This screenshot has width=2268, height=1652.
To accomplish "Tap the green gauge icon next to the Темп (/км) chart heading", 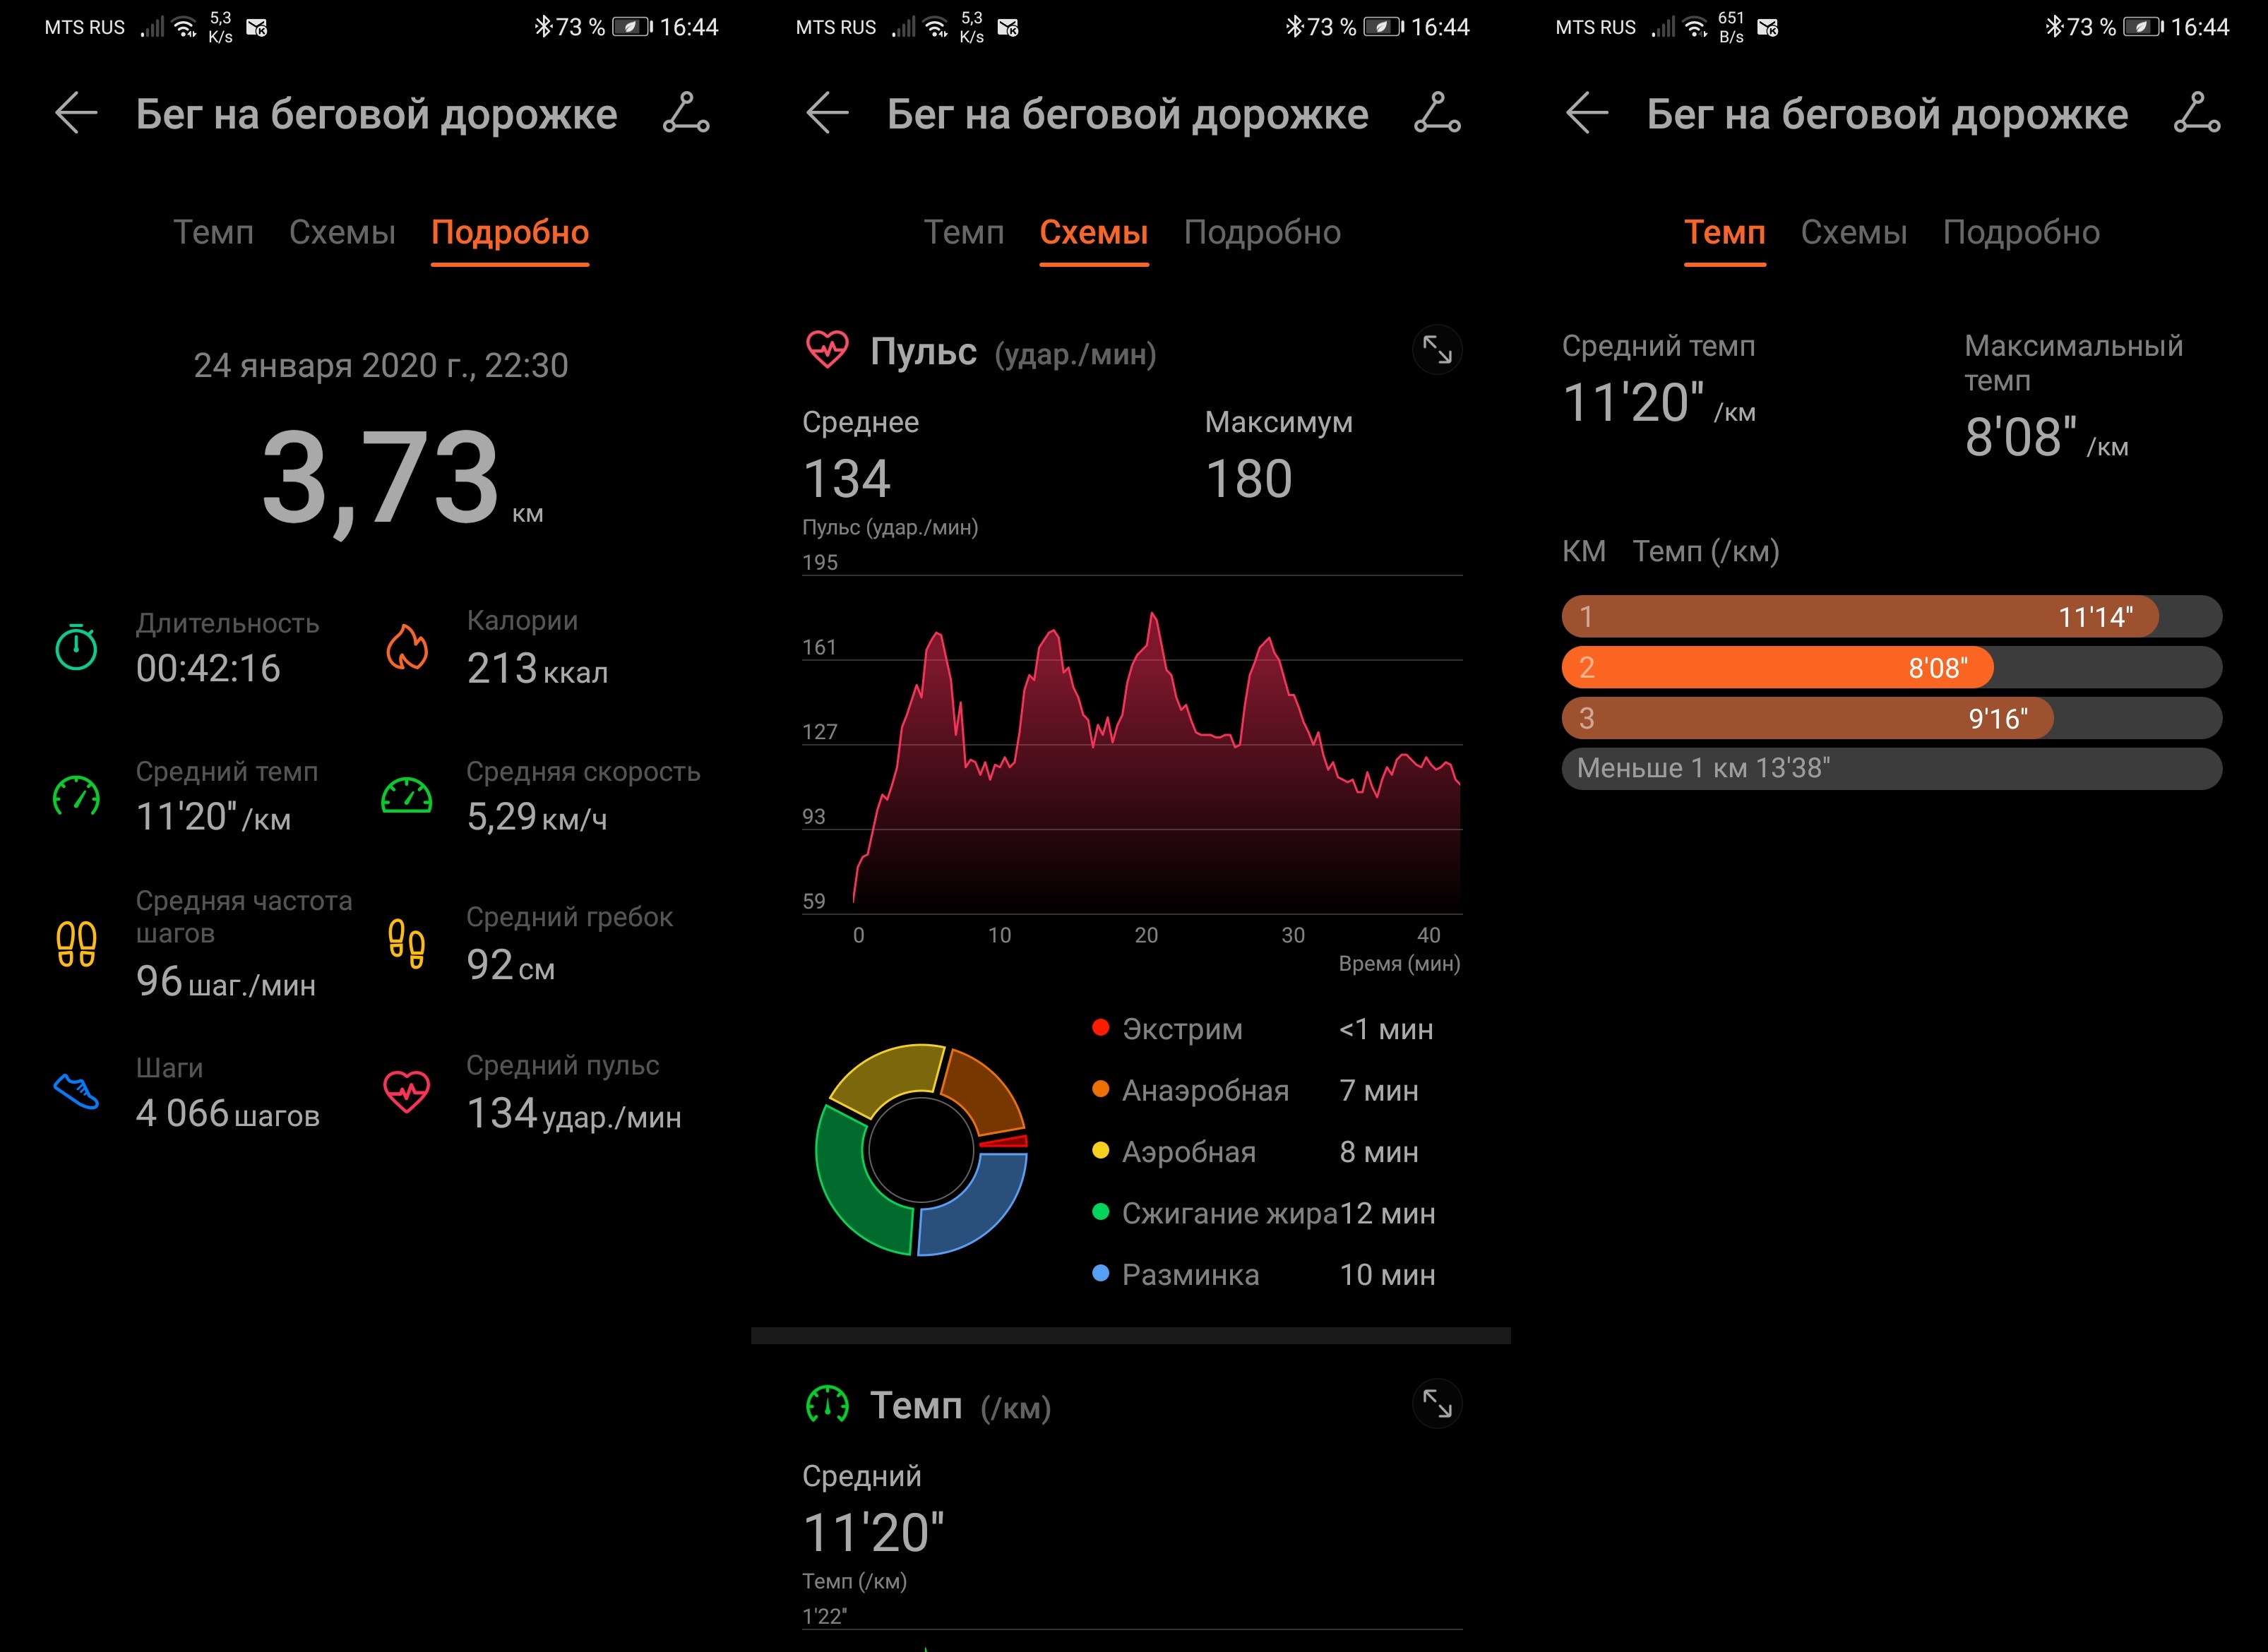I will pos(827,1405).
